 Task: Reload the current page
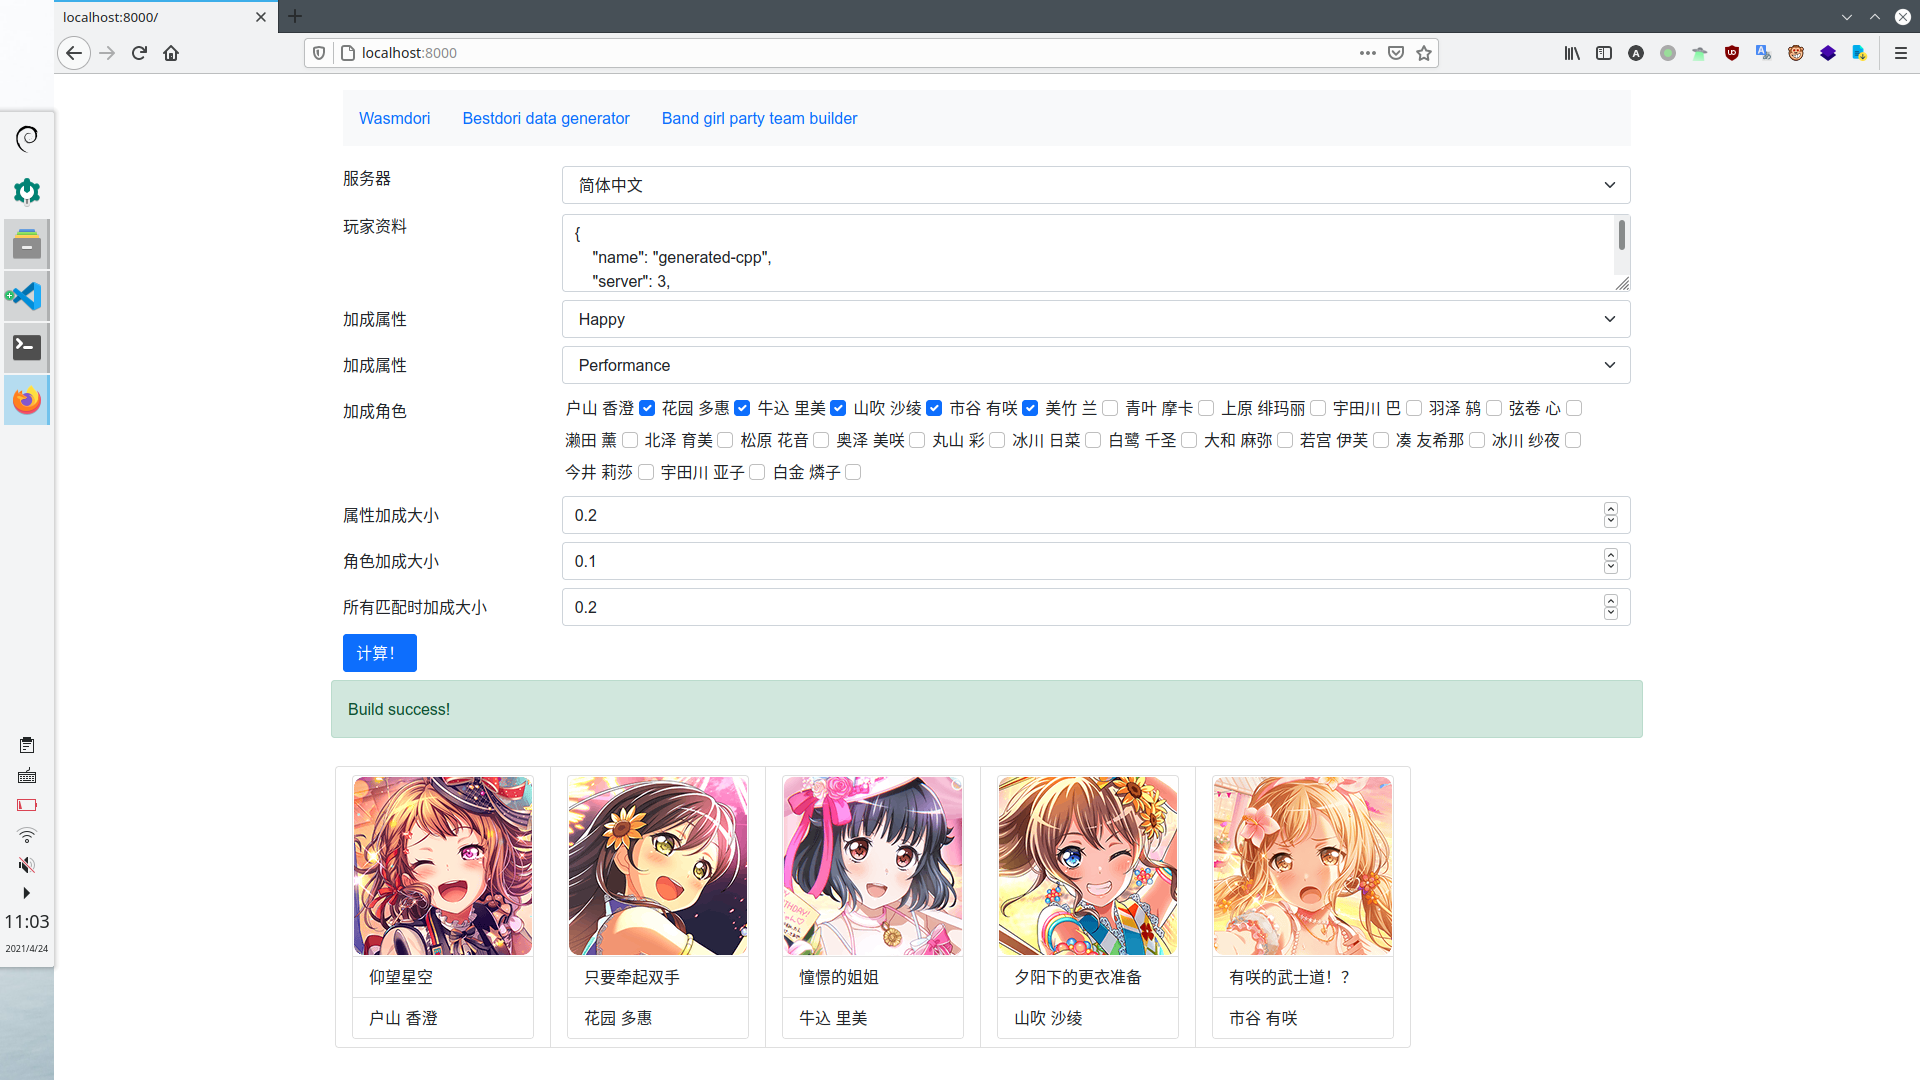point(139,53)
